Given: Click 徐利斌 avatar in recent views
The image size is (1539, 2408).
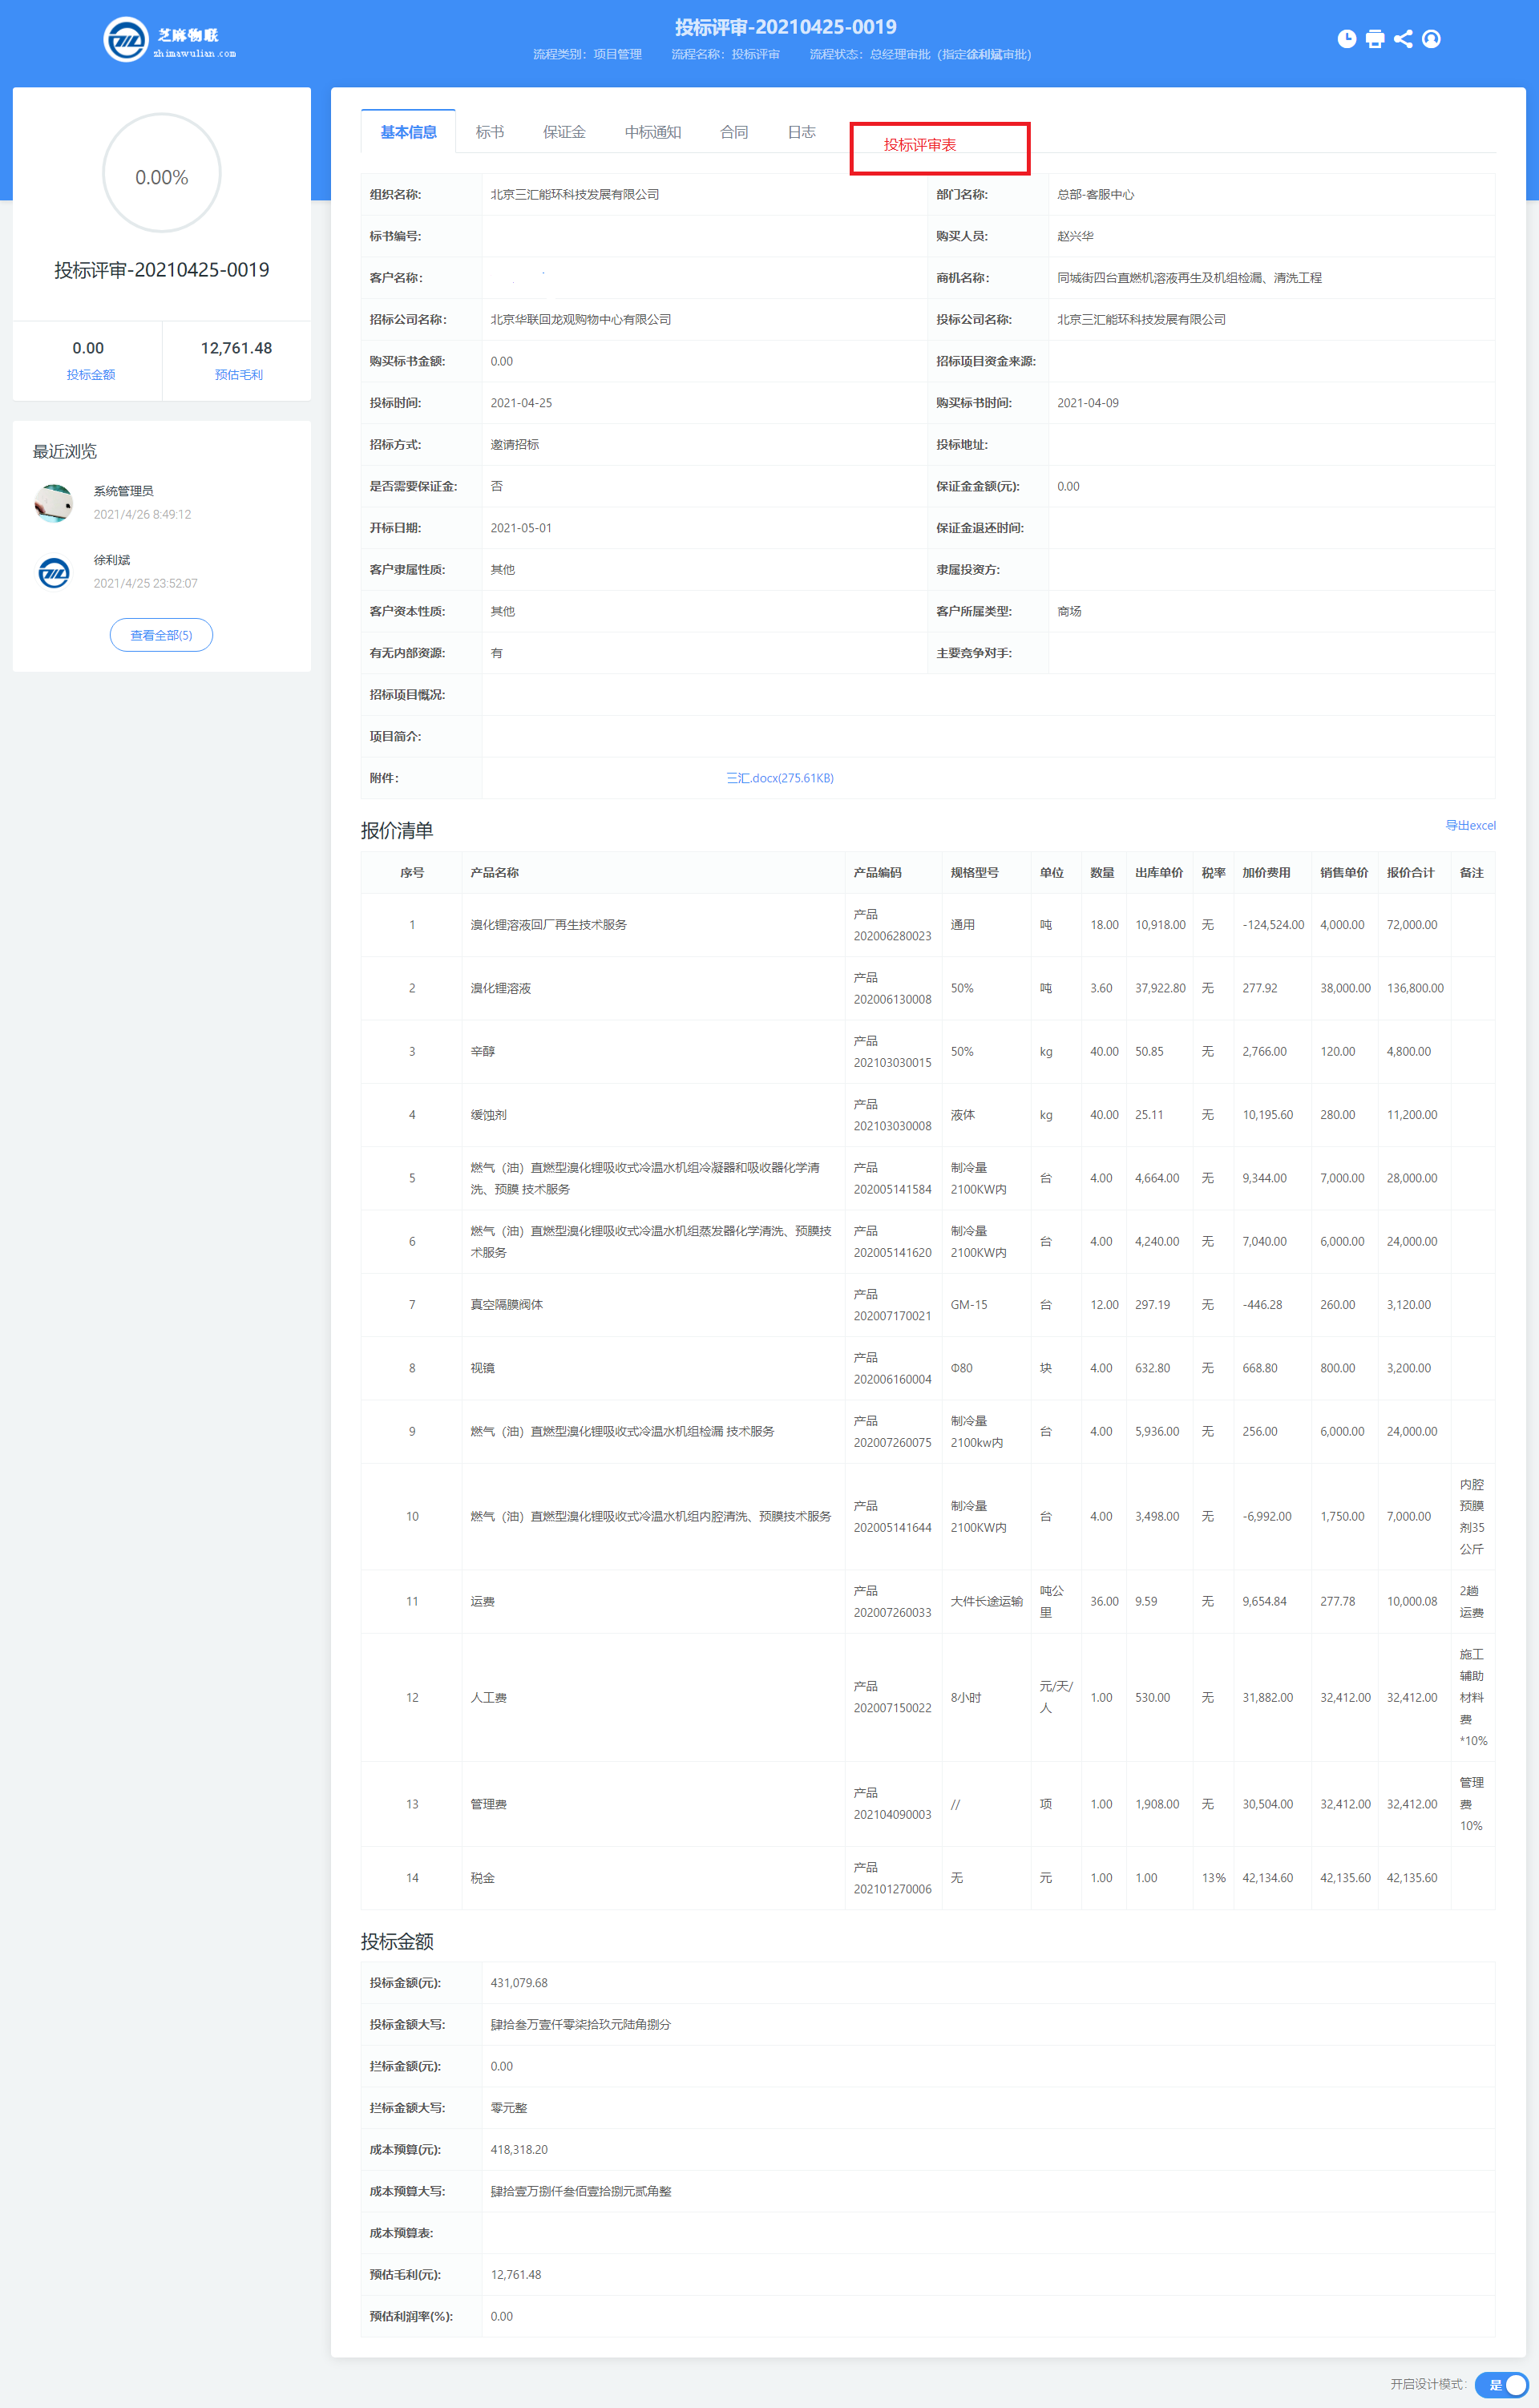Looking at the screenshot, I should (54, 572).
